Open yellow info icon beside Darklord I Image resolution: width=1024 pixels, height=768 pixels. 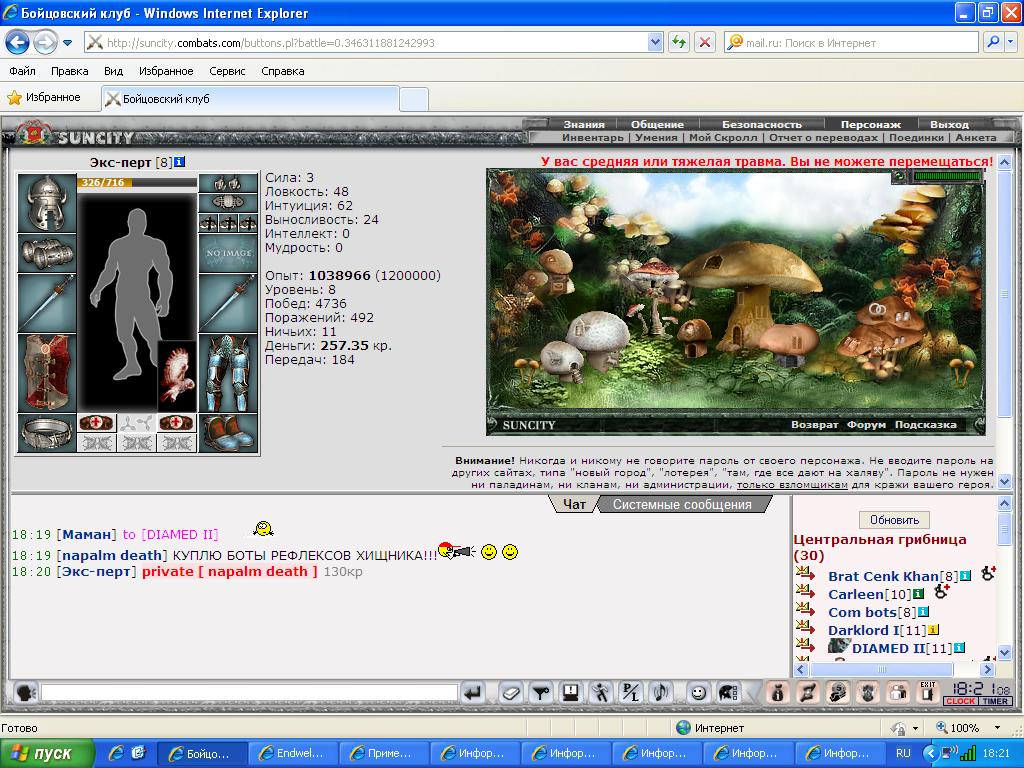(933, 630)
